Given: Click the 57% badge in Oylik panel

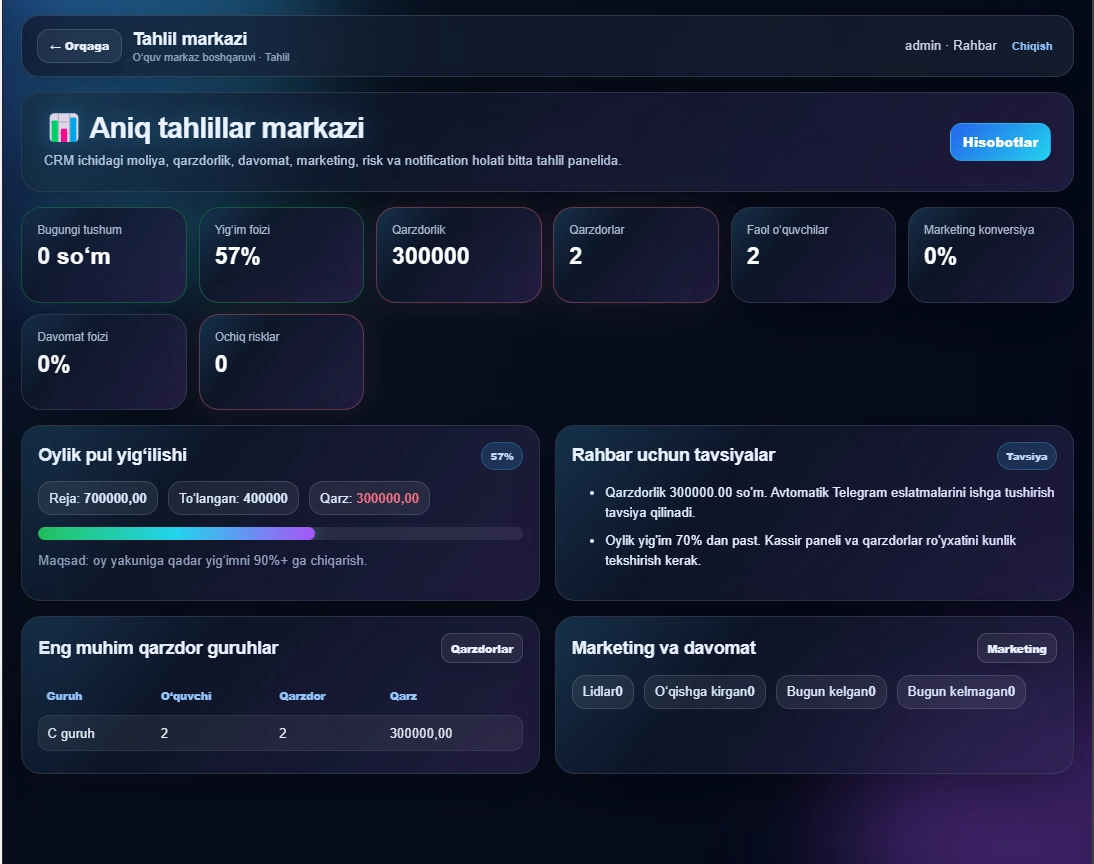Looking at the screenshot, I should point(502,456).
